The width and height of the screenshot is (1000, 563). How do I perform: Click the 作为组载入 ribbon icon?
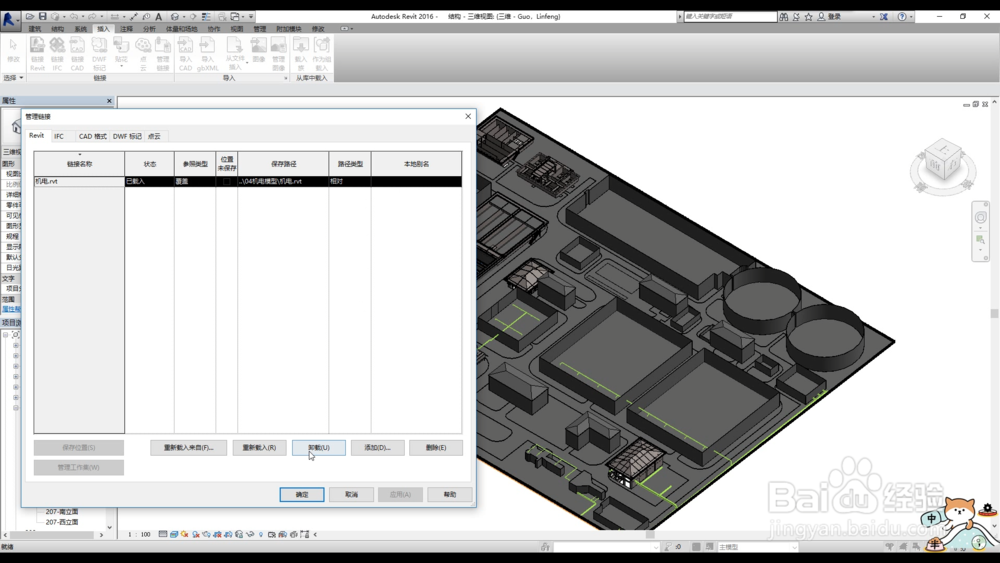(321, 54)
